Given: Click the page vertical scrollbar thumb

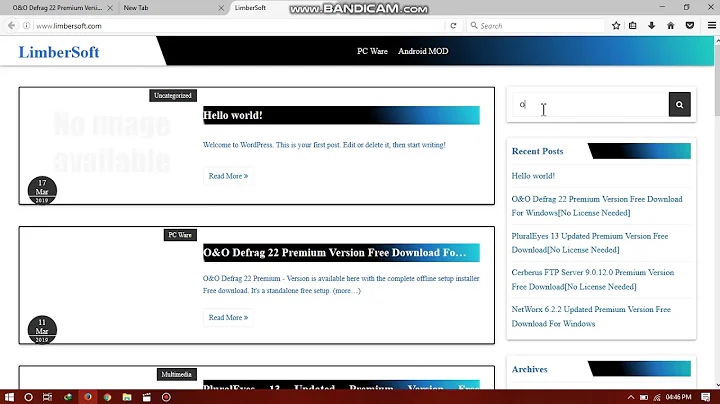Looking at the screenshot, I should pos(717,80).
